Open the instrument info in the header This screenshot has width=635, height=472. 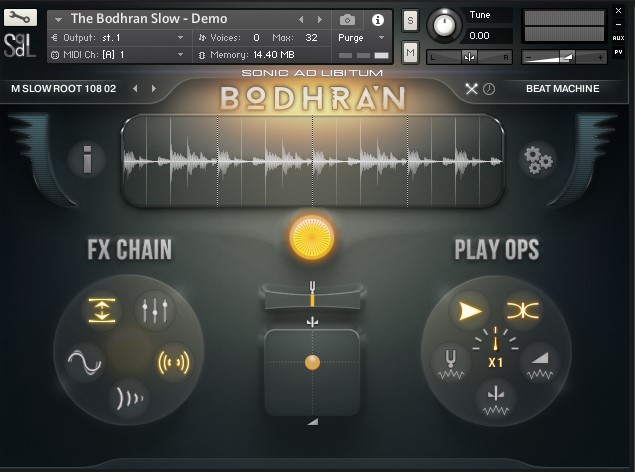click(x=377, y=19)
